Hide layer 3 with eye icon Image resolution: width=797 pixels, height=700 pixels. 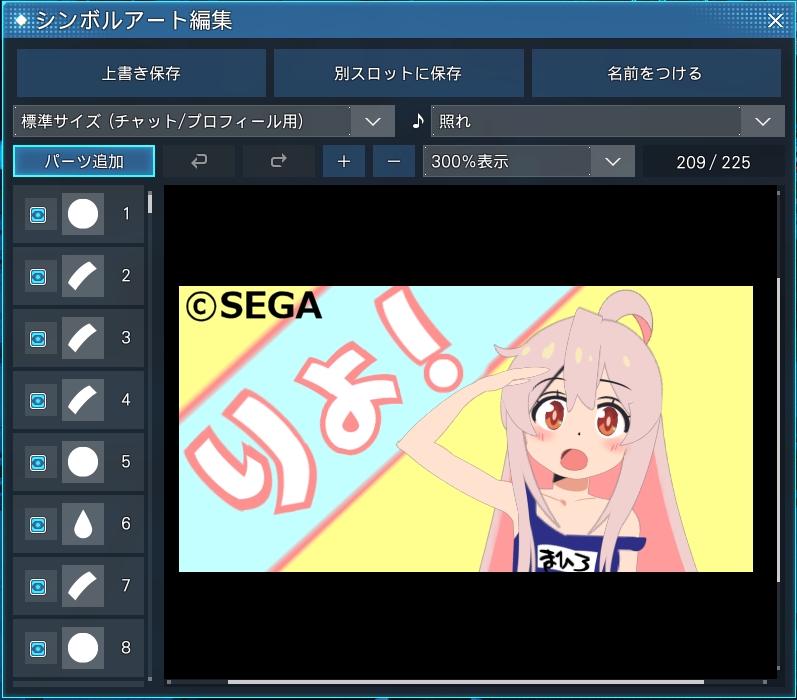click(x=38, y=339)
